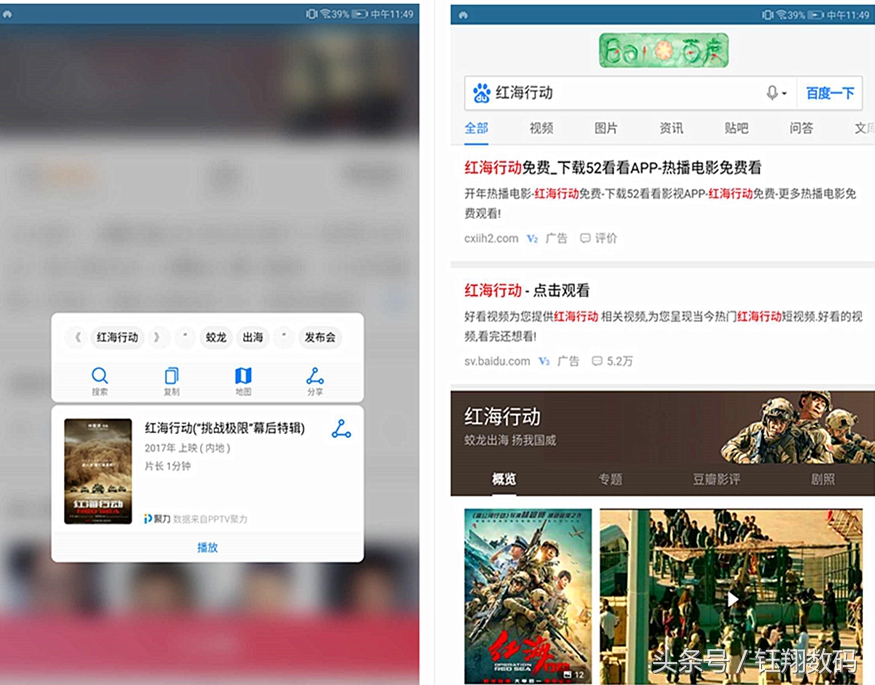The width and height of the screenshot is (875, 685).
Task: Tap the microphone voice search icon
Action: point(772,93)
